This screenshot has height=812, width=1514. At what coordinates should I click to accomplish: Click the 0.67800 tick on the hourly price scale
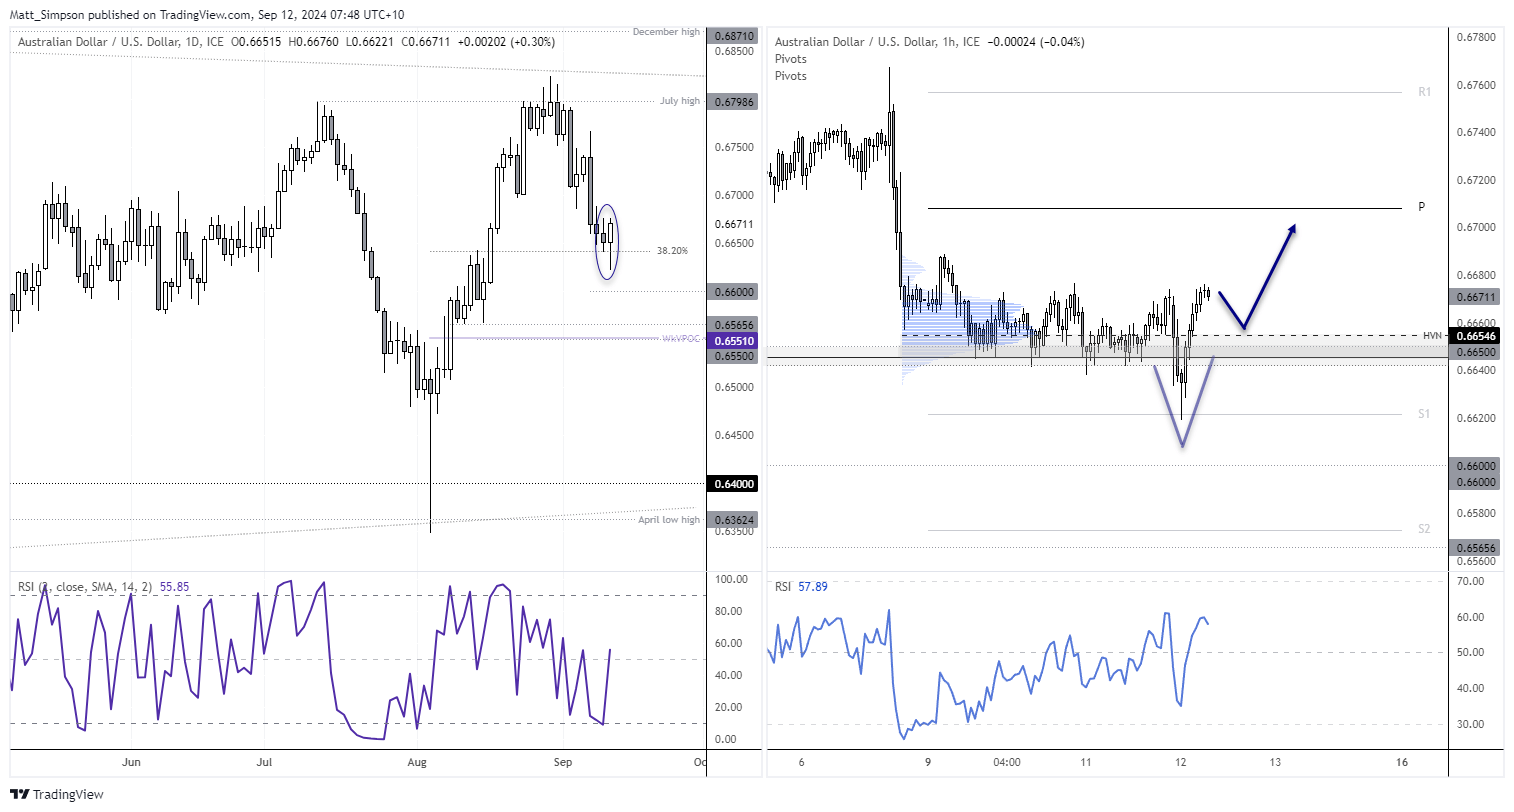coord(1476,37)
